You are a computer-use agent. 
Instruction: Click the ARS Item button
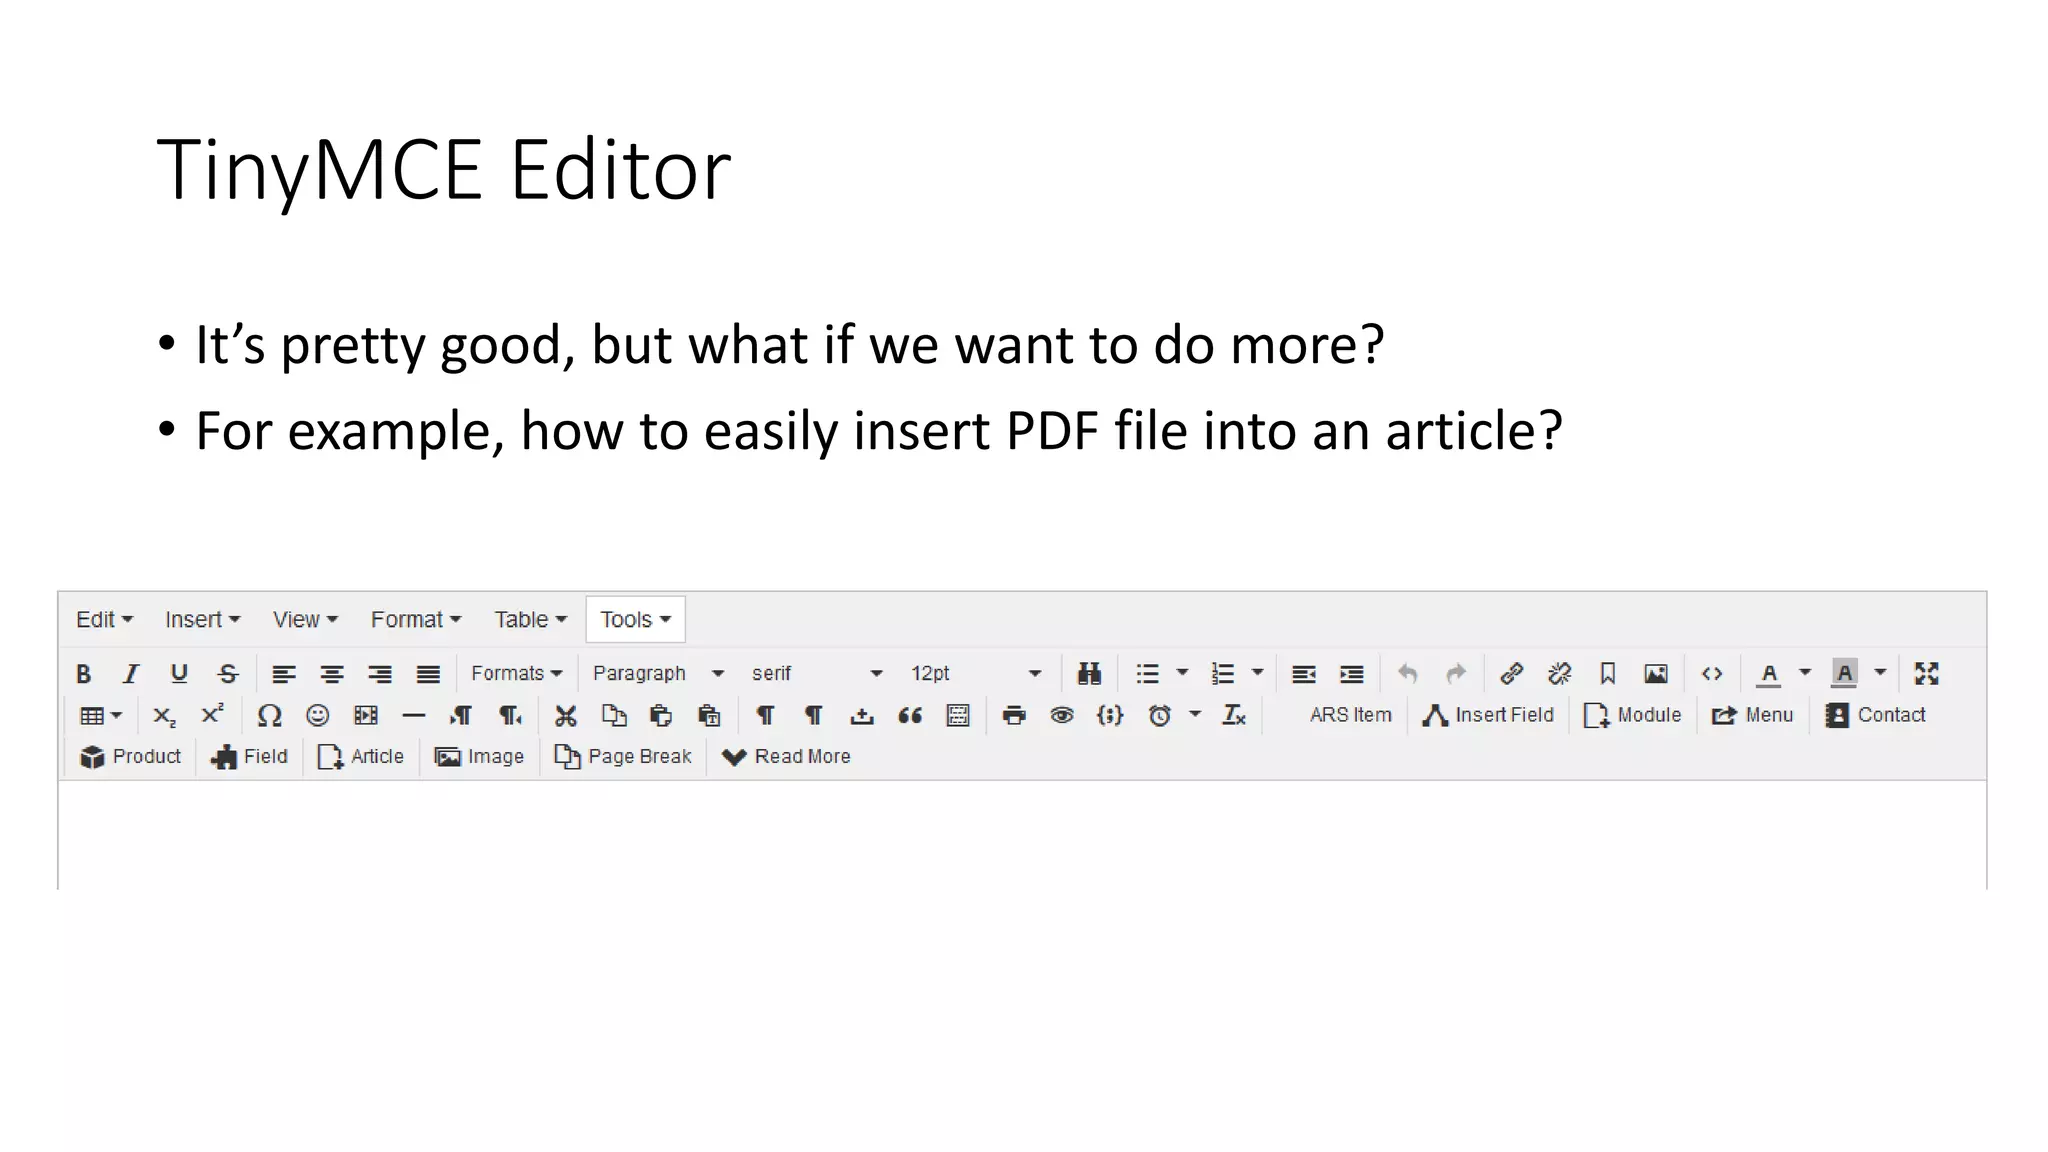coord(1350,715)
